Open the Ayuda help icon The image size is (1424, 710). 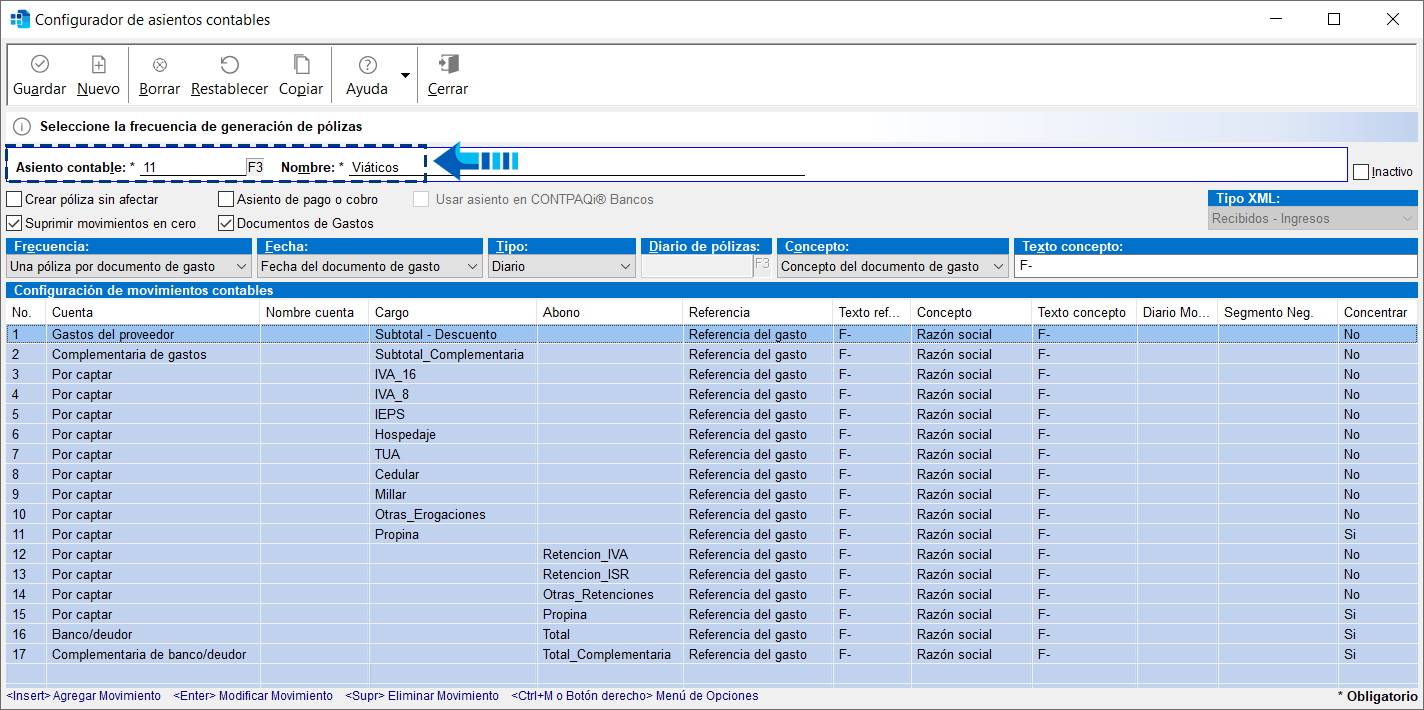[367, 65]
